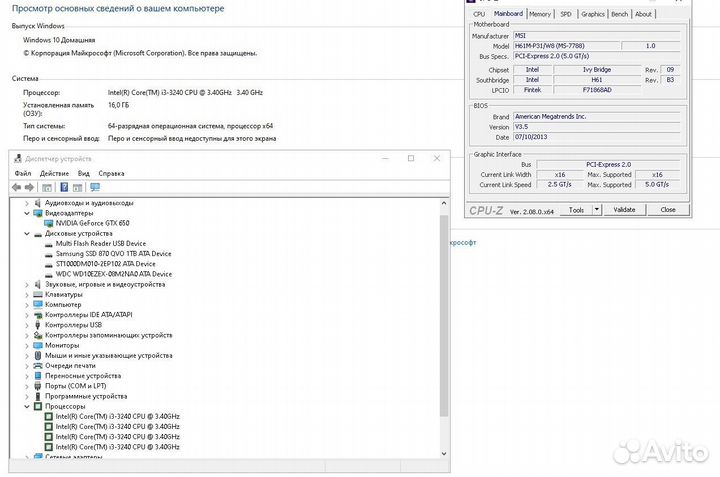Click the Device Manager vertical scrollbar down arrow
Image resolution: width=720 pixels, height=477 pixels.
click(444, 454)
